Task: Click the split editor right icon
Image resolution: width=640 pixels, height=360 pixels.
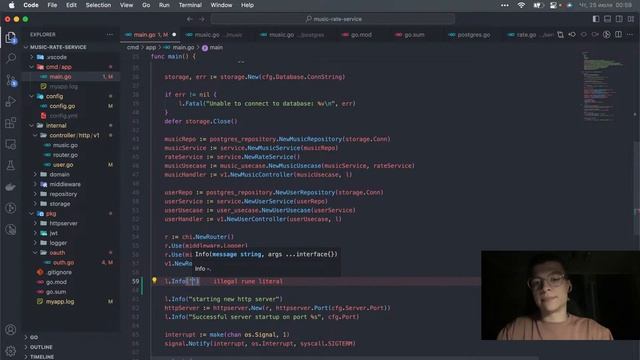Action: (x=618, y=35)
